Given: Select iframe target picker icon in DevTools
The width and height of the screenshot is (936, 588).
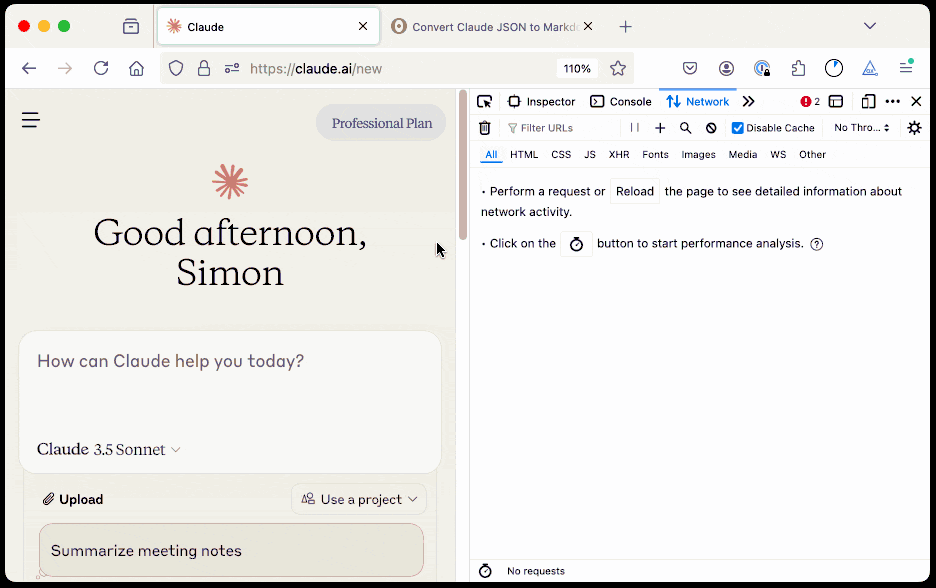Looking at the screenshot, I should tap(836, 101).
